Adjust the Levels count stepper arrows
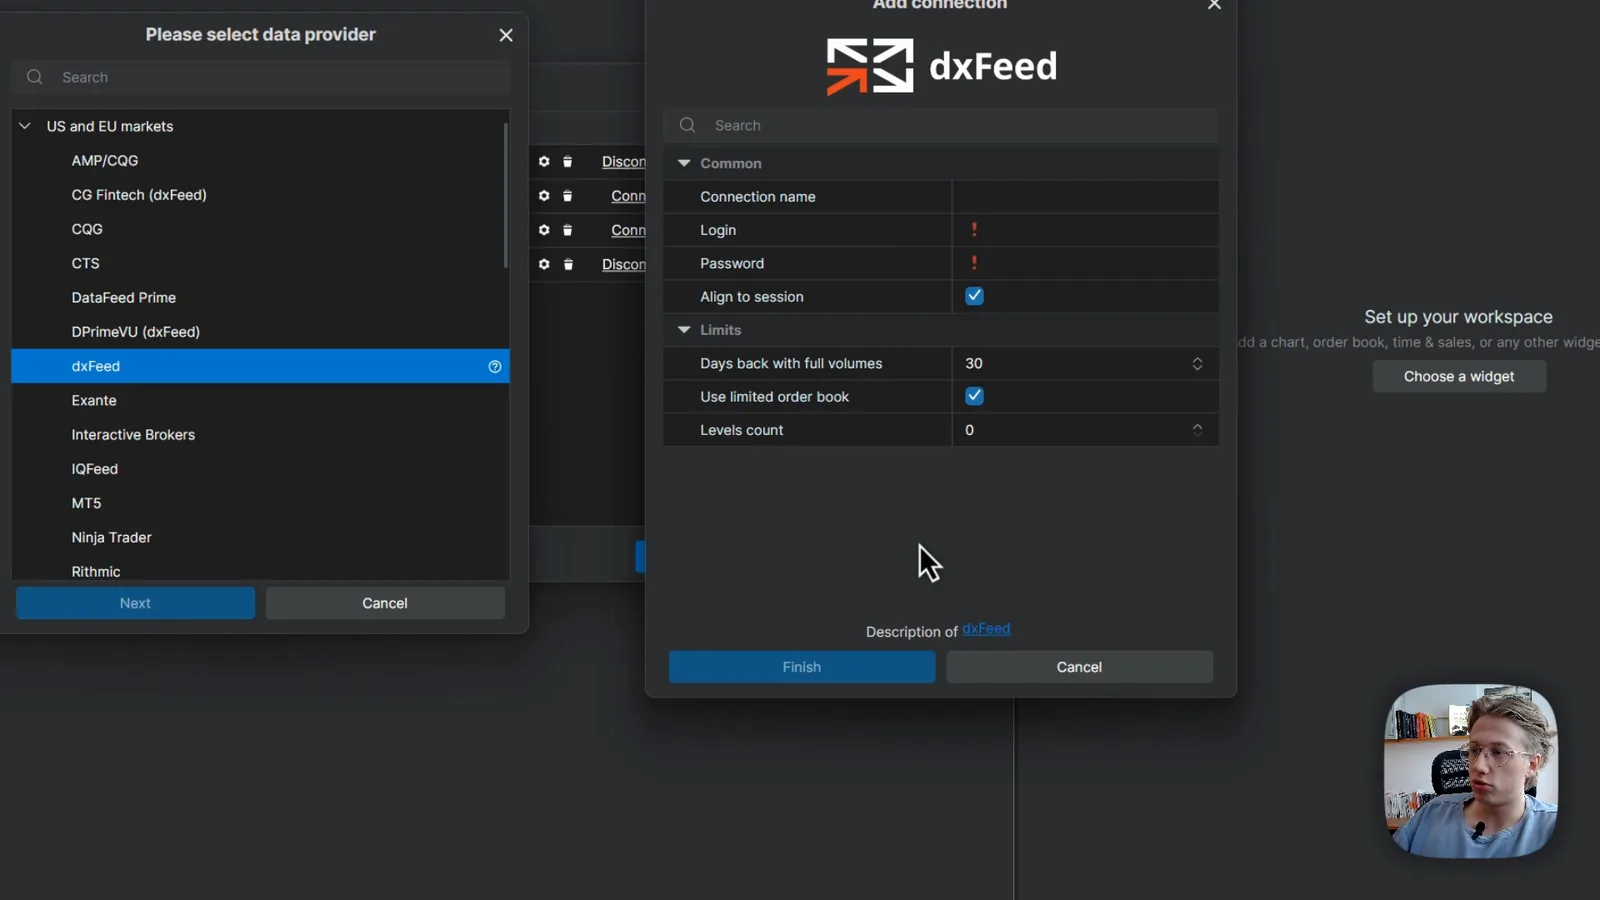 [1197, 430]
